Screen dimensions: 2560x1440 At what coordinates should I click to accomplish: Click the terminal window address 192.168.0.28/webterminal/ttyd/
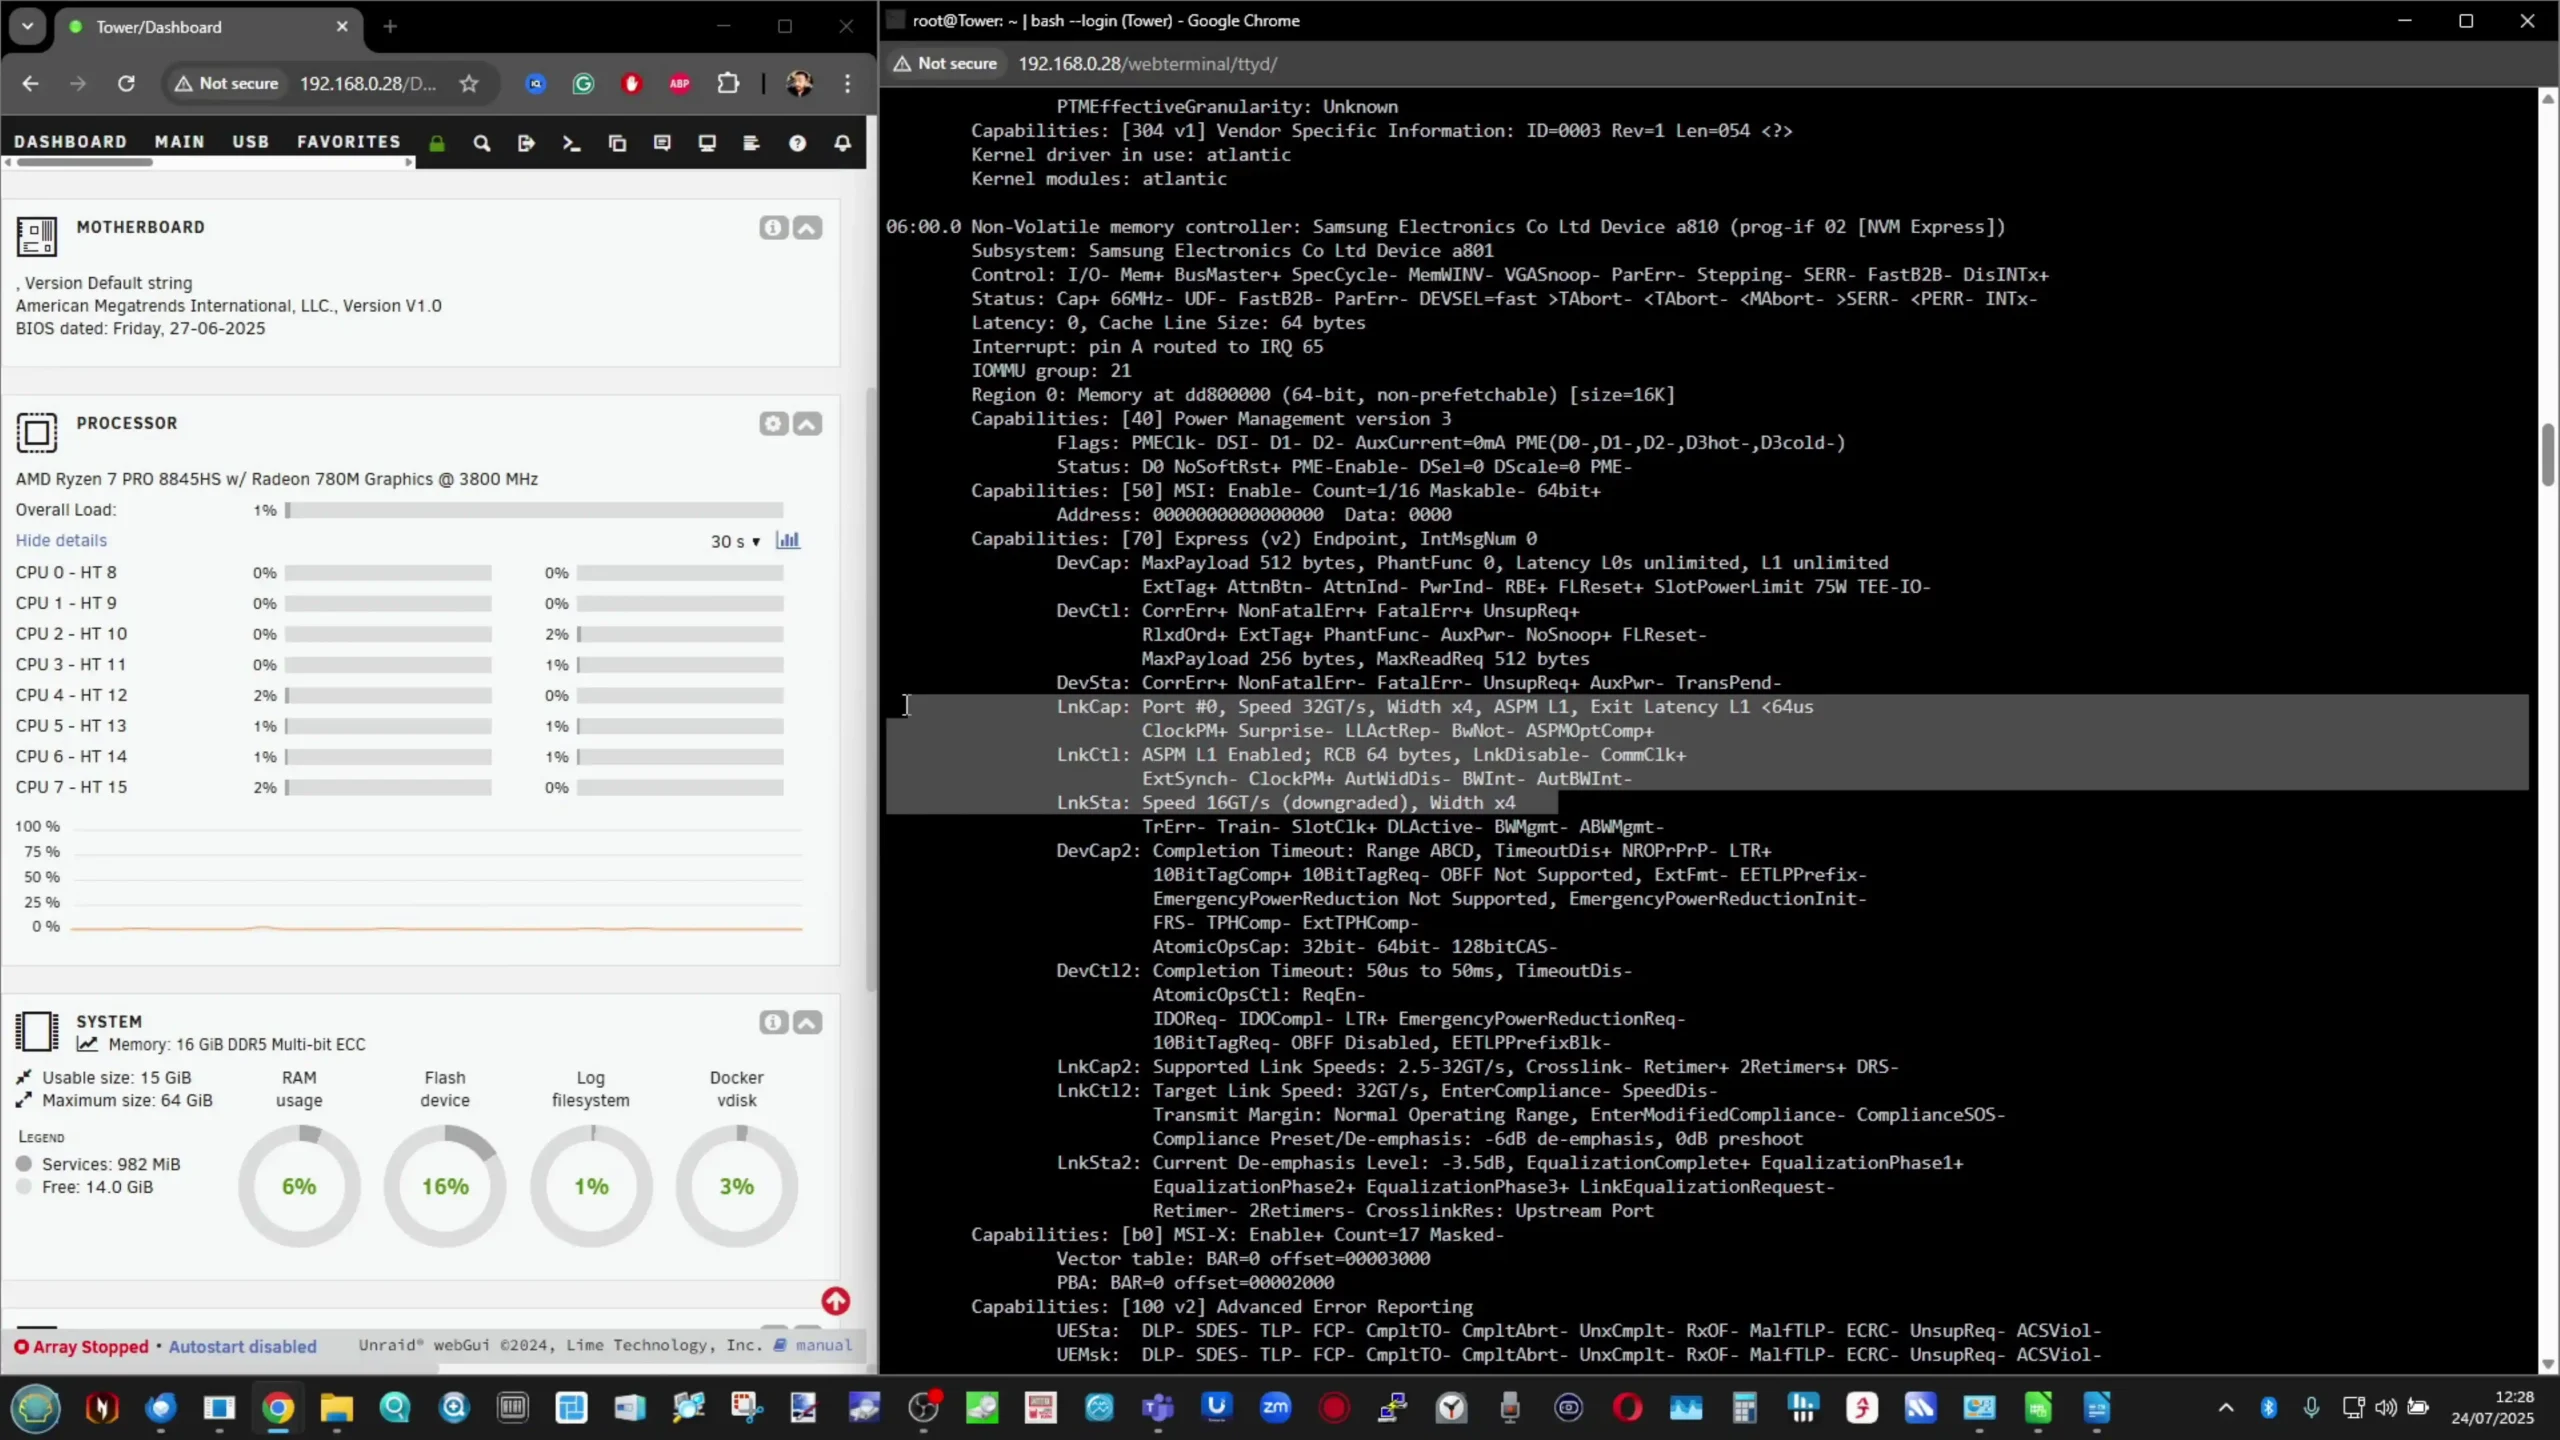tap(1148, 63)
